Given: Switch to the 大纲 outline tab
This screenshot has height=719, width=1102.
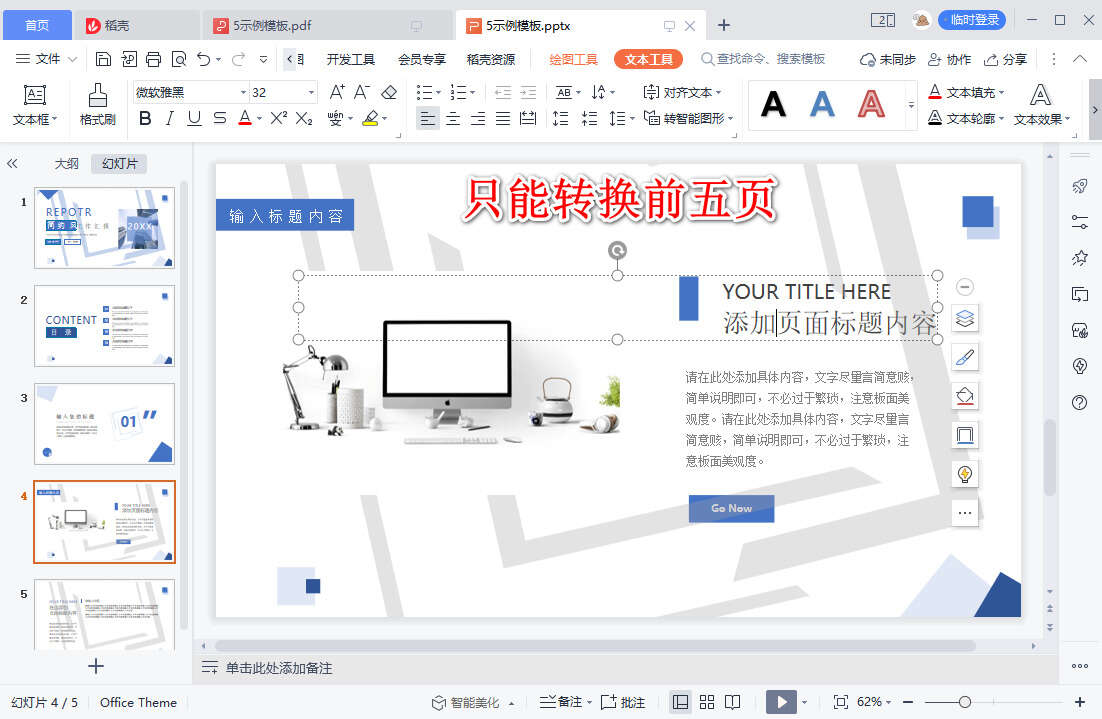Looking at the screenshot, I should pos(67,163).
